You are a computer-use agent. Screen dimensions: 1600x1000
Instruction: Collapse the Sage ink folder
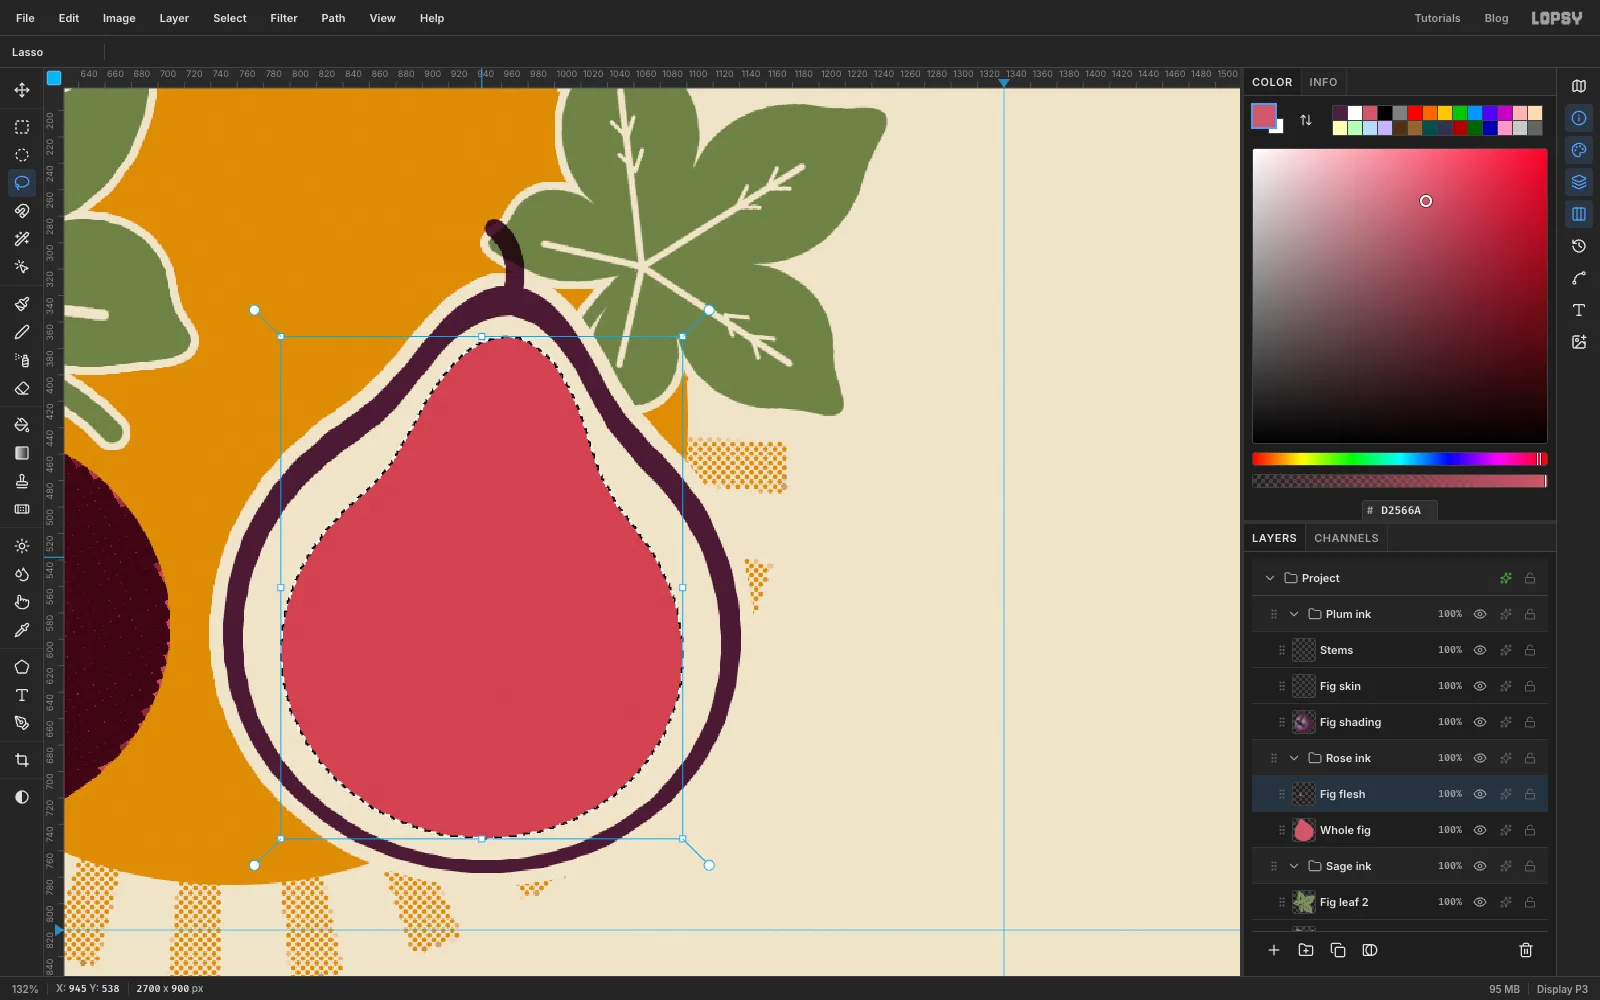point(1294,866)
